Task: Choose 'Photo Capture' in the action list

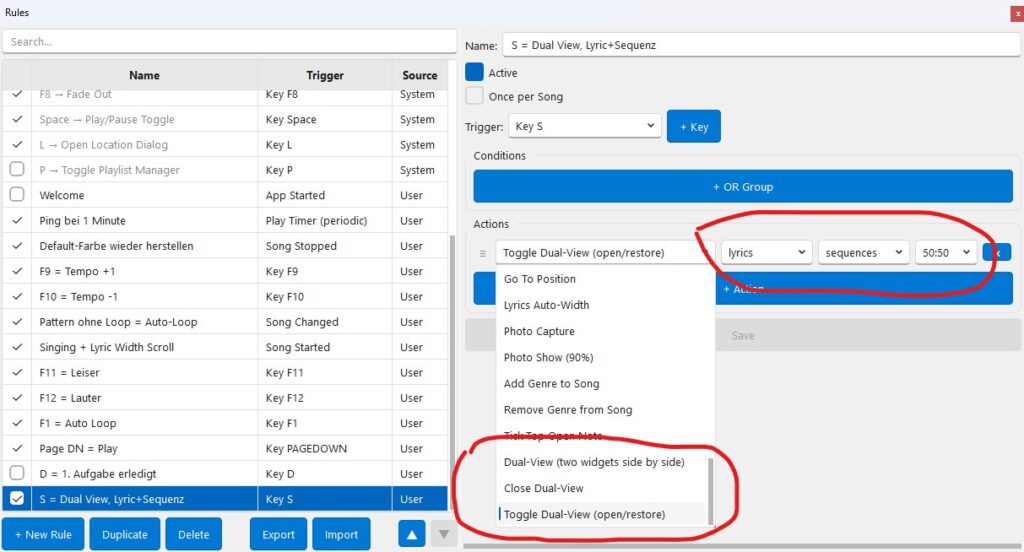Action: tap(539, 331)
